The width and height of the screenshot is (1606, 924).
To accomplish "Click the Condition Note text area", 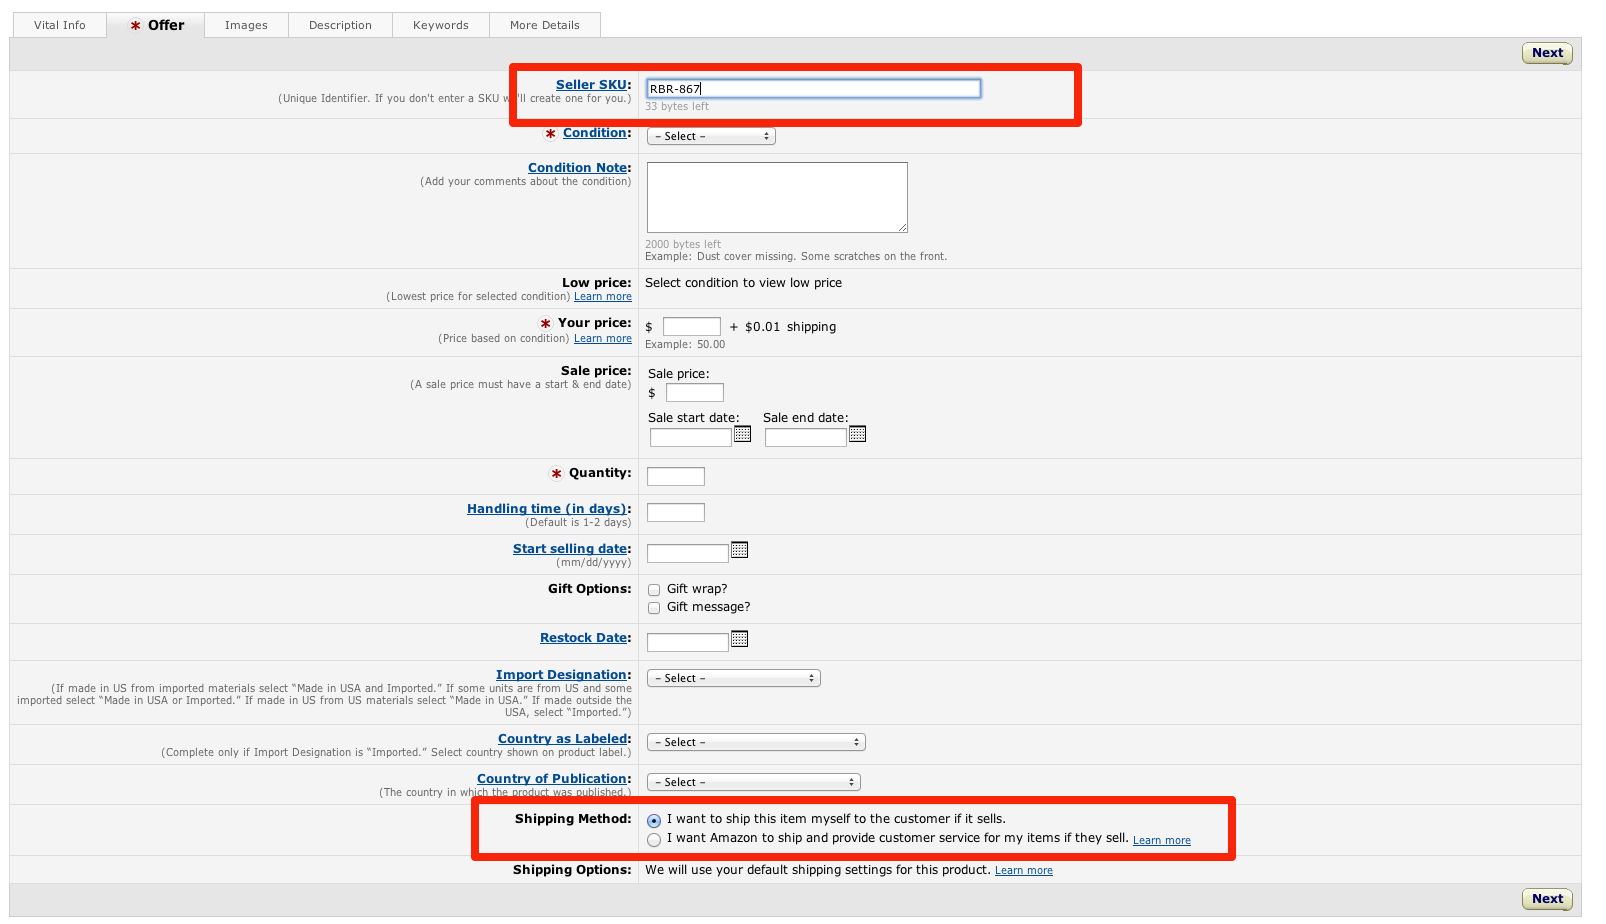I will 777,198.
